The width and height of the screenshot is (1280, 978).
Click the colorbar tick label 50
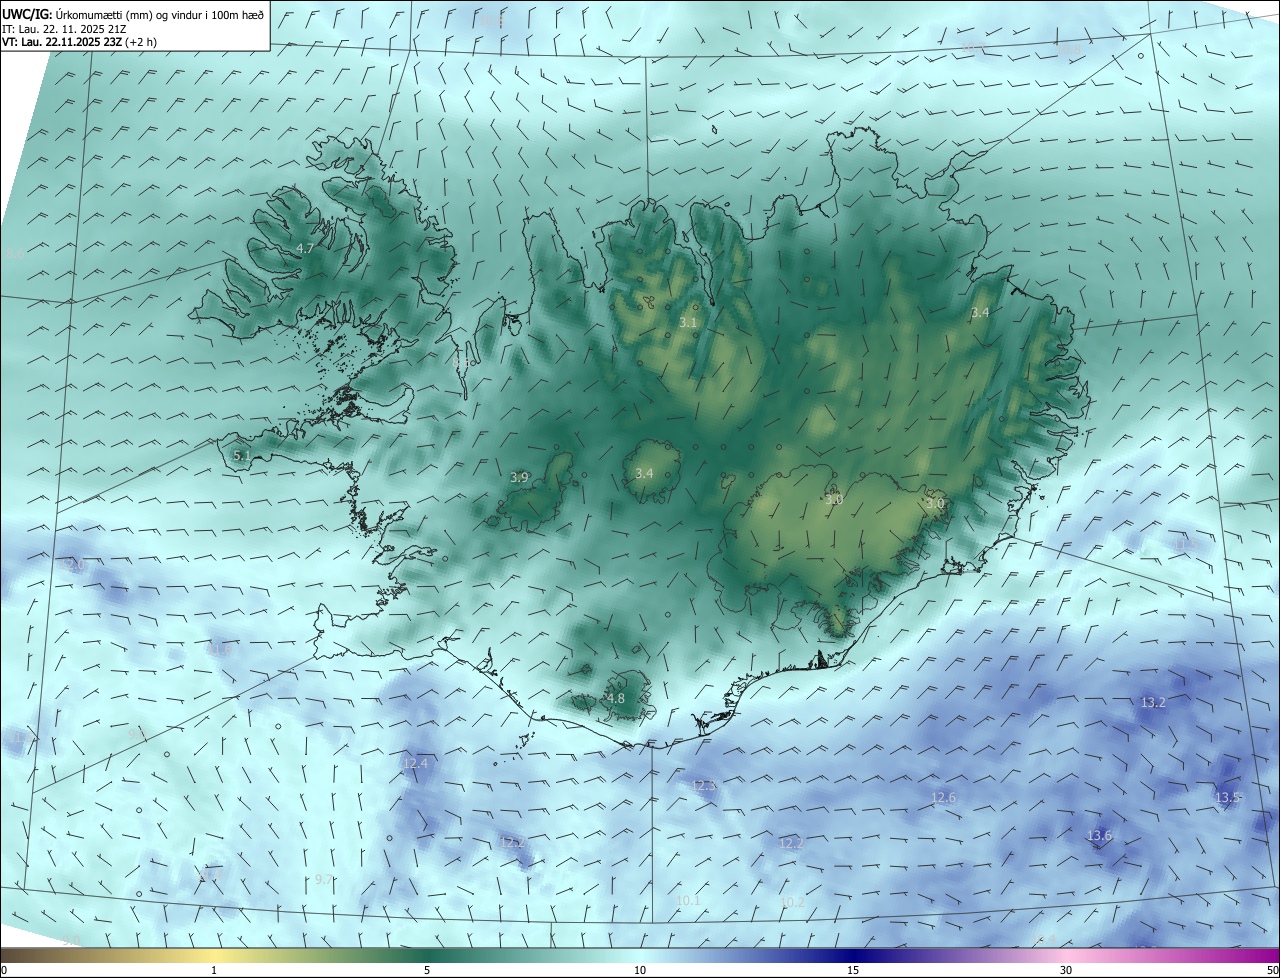1272,971
